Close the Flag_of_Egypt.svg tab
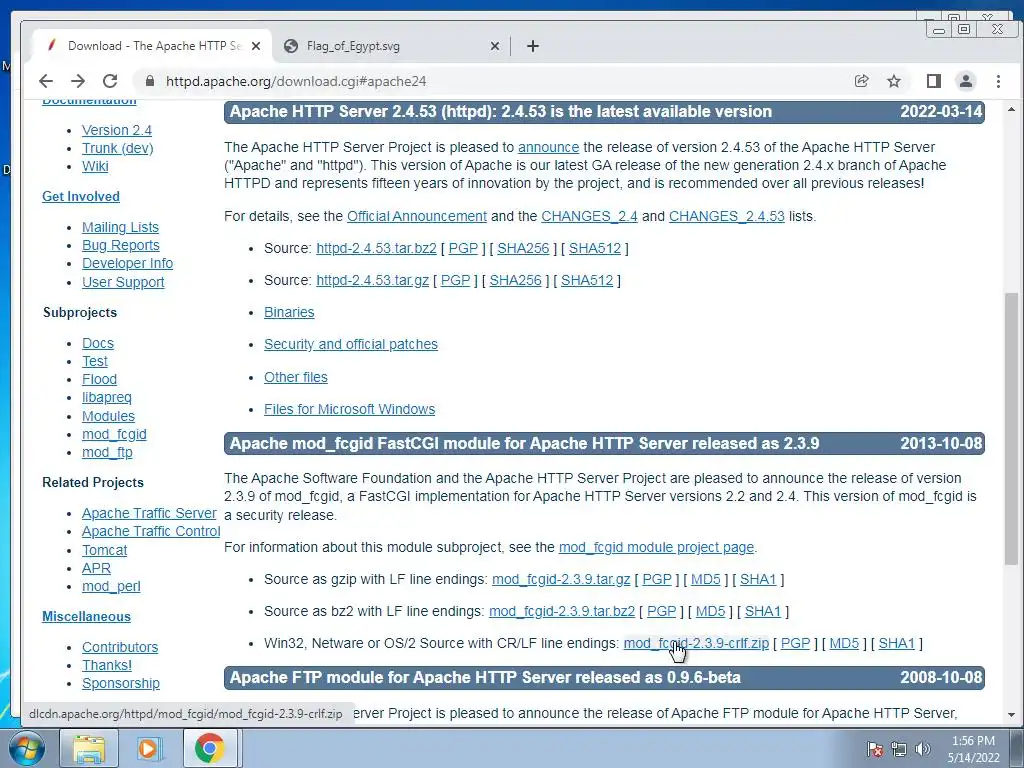 click(494, 46)
